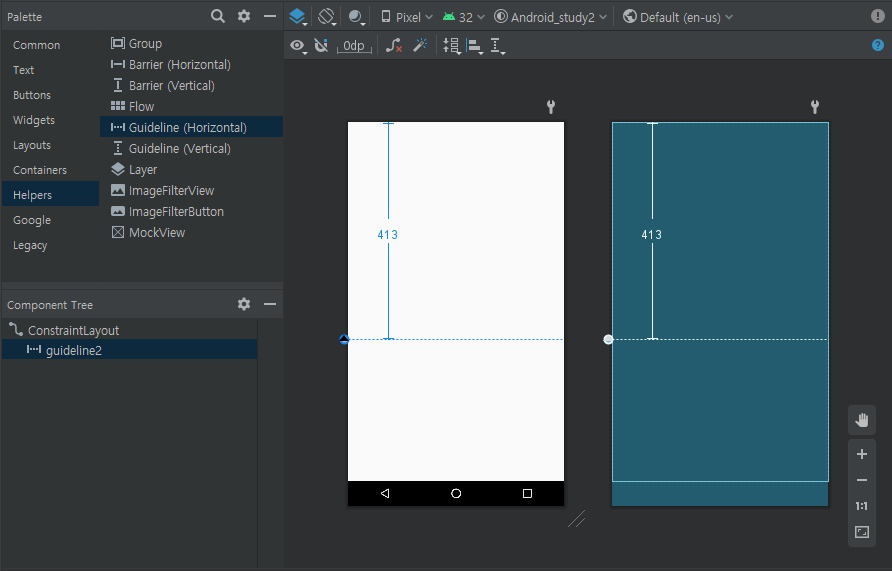892x571 pixels.
Task: Open Default (en-us) locale dropdown
Action: [678, 17]
